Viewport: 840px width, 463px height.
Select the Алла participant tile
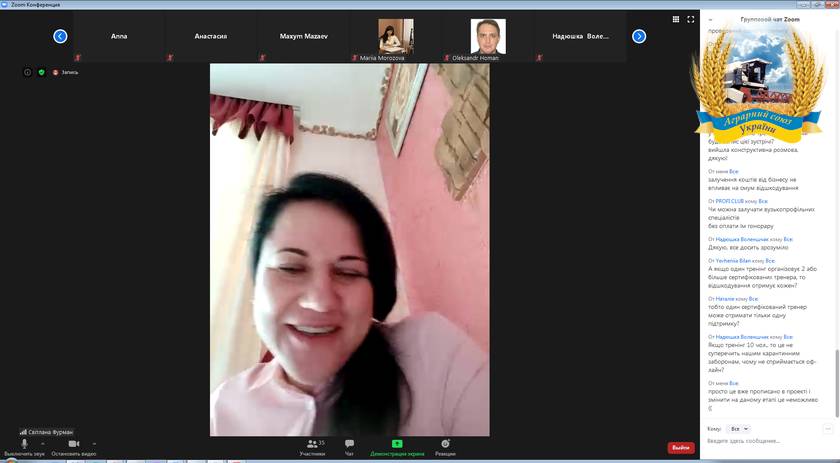tap(119, 36)
